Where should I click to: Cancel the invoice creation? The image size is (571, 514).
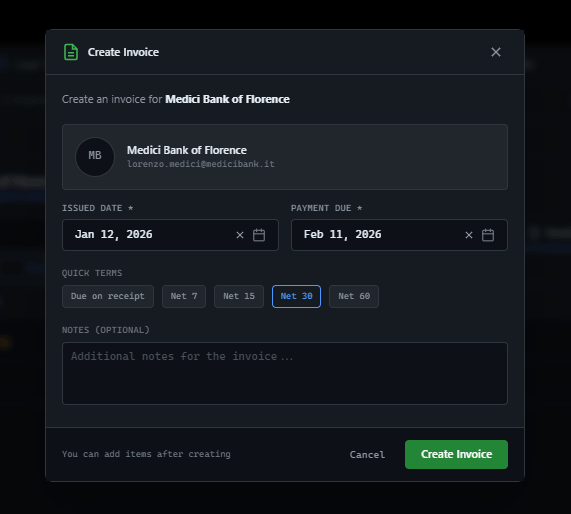(367, 455)
